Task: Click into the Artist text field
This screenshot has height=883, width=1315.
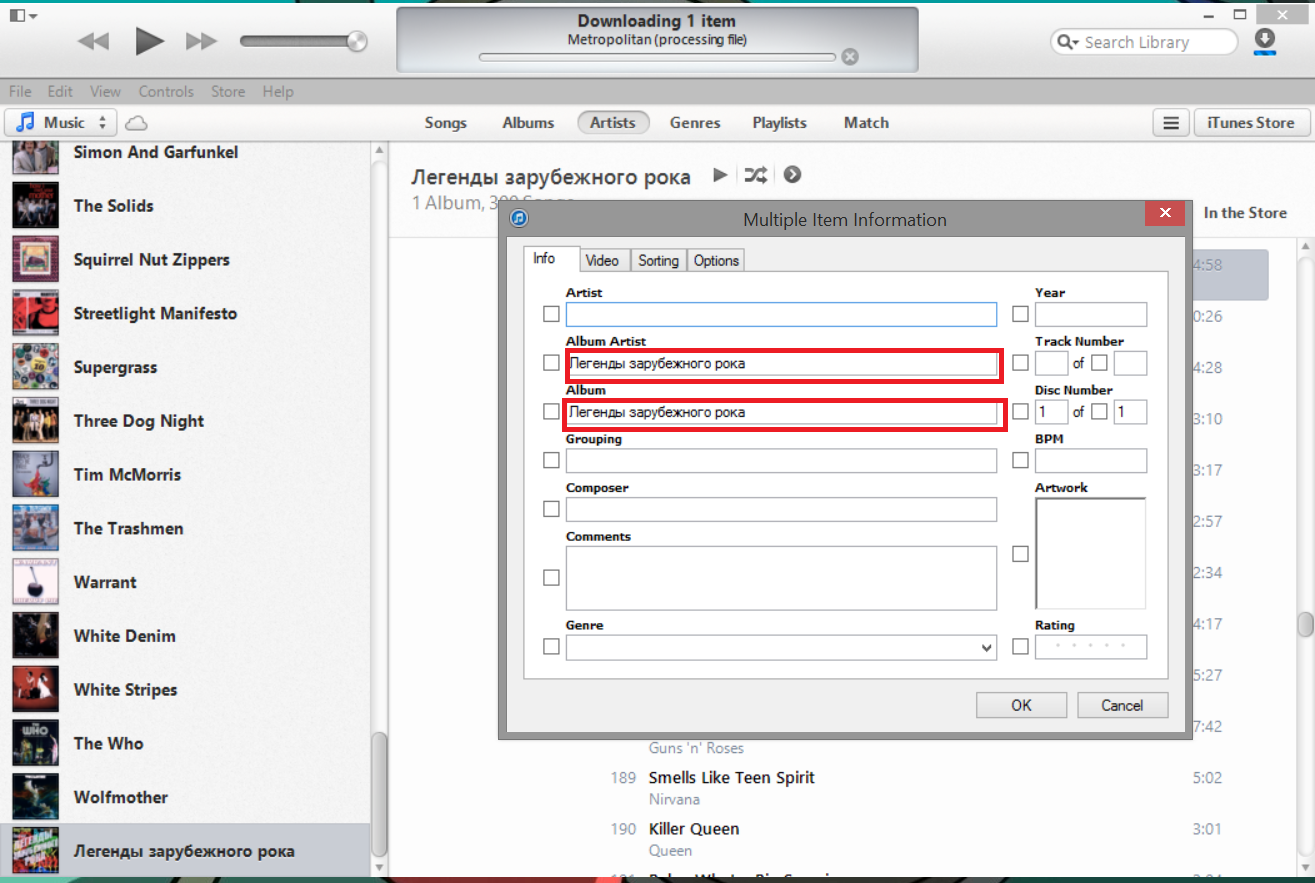Action: tap(781, 314)
